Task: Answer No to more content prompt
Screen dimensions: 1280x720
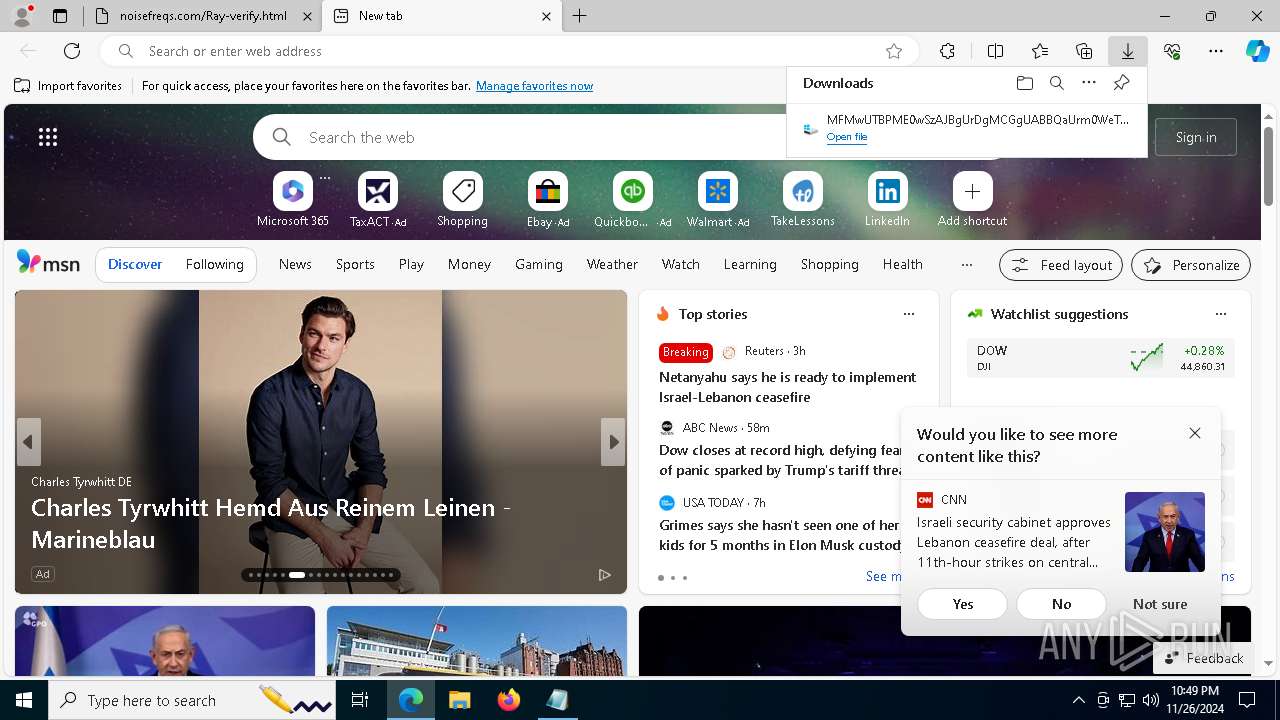Action: (x=1061, y=604)
